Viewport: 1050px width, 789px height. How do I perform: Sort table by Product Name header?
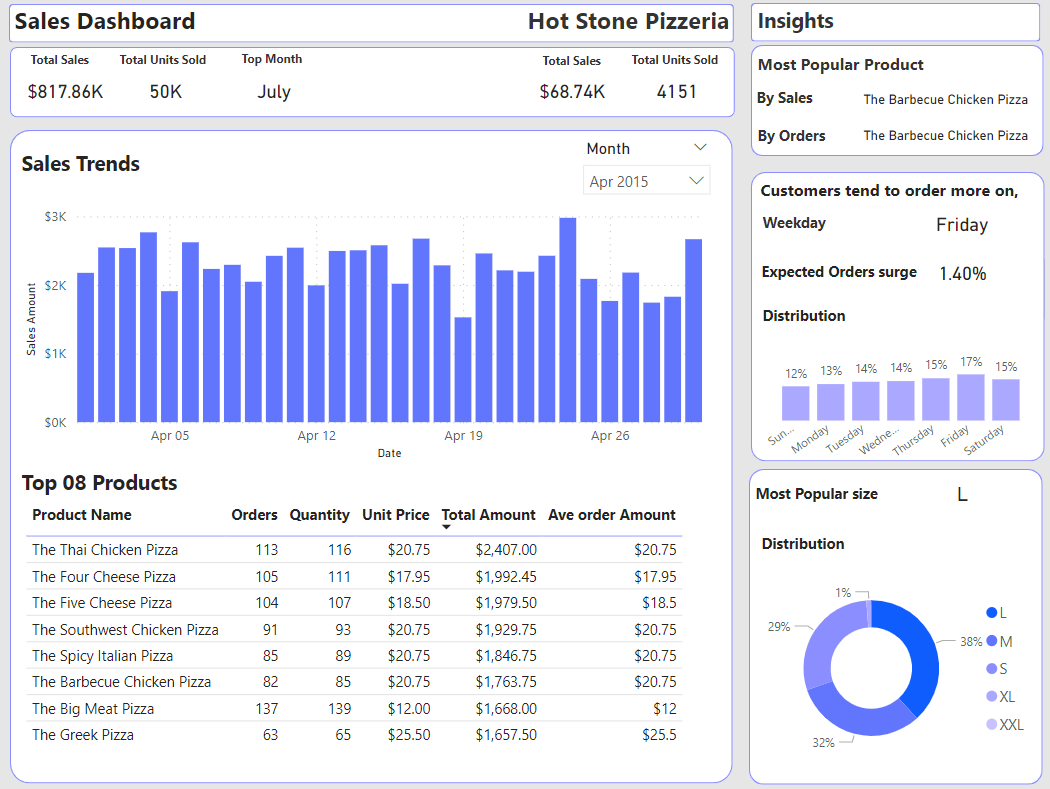(x=82, y=514)
